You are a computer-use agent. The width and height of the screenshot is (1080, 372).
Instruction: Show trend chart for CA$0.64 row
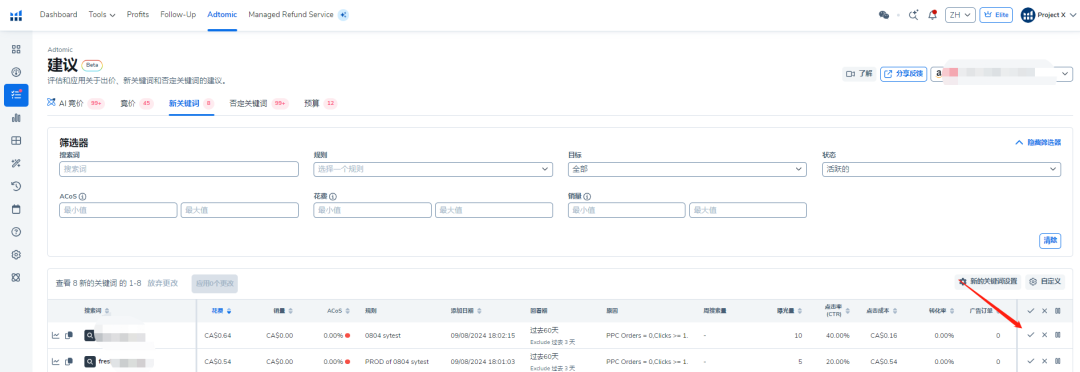[56, 335]
